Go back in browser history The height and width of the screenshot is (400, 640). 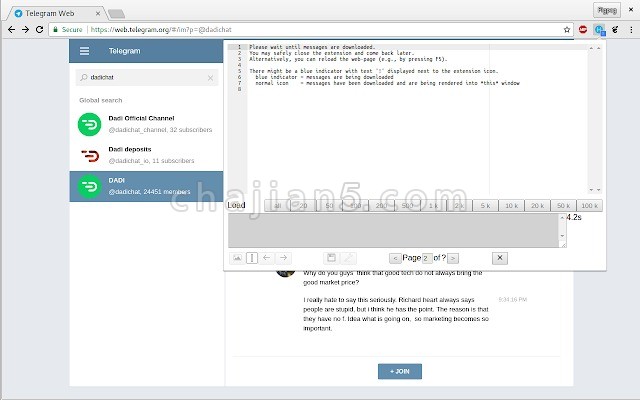[x=11, y=29]
